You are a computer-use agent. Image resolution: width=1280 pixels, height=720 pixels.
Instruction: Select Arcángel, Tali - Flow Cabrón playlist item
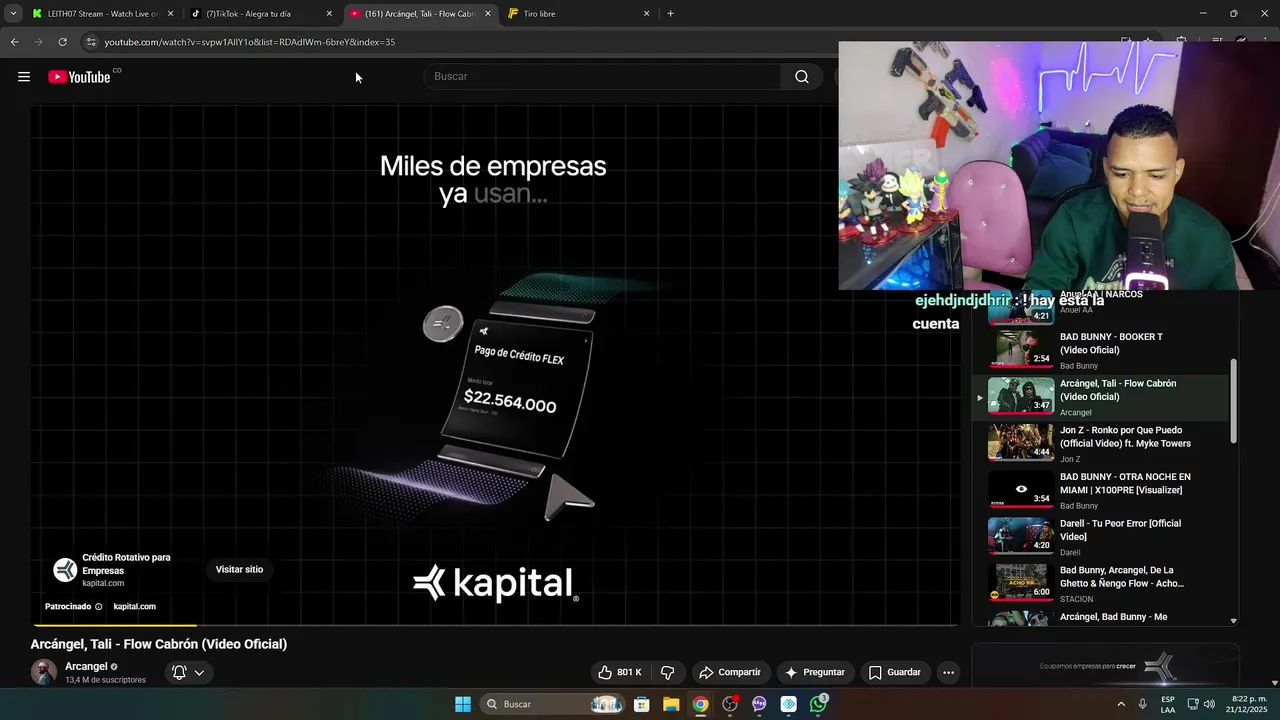(1100, 397)
